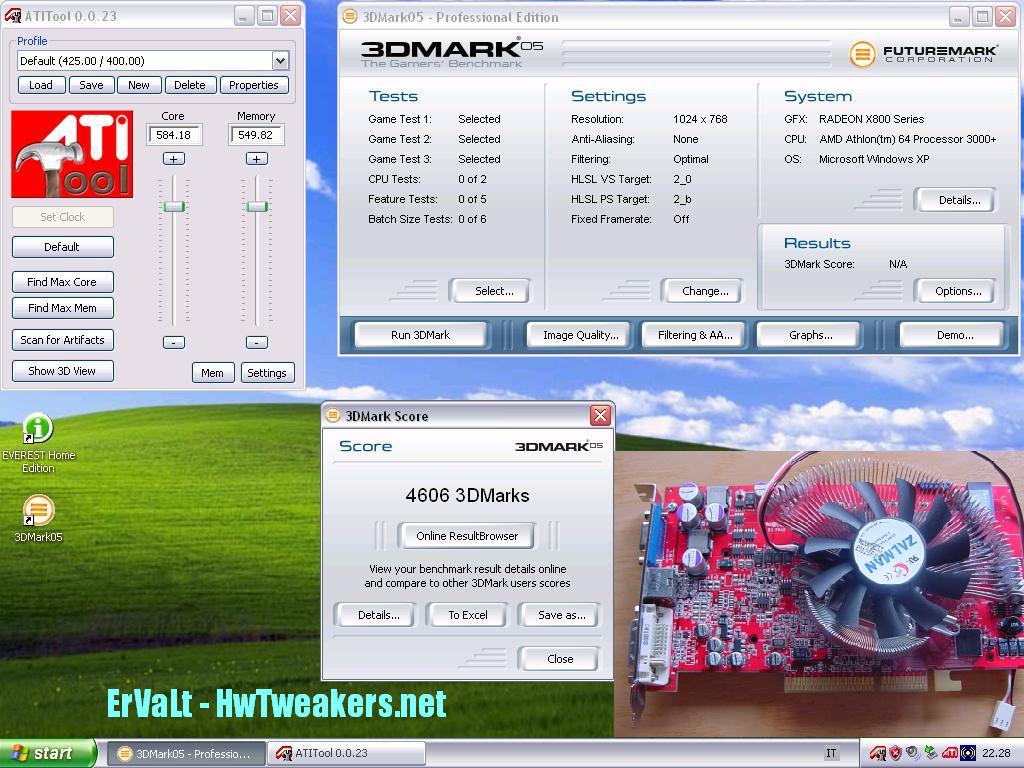The height and width of the screenshot is (768, 1024).
Task: Click Close button in score dialog
Action: 560,659
